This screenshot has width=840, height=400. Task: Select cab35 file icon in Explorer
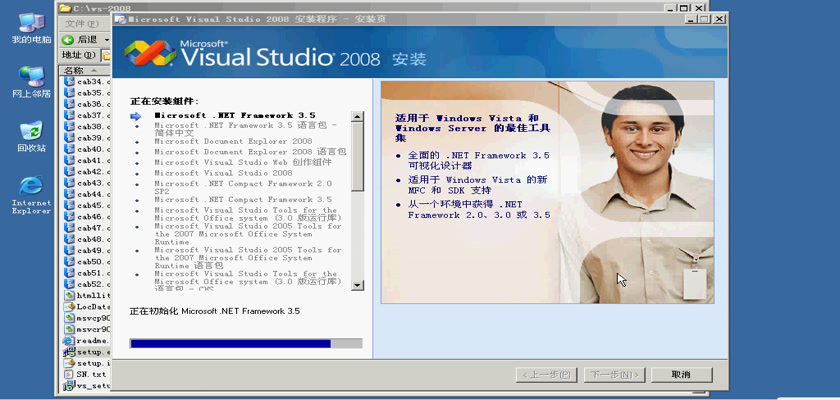[70, 93]
